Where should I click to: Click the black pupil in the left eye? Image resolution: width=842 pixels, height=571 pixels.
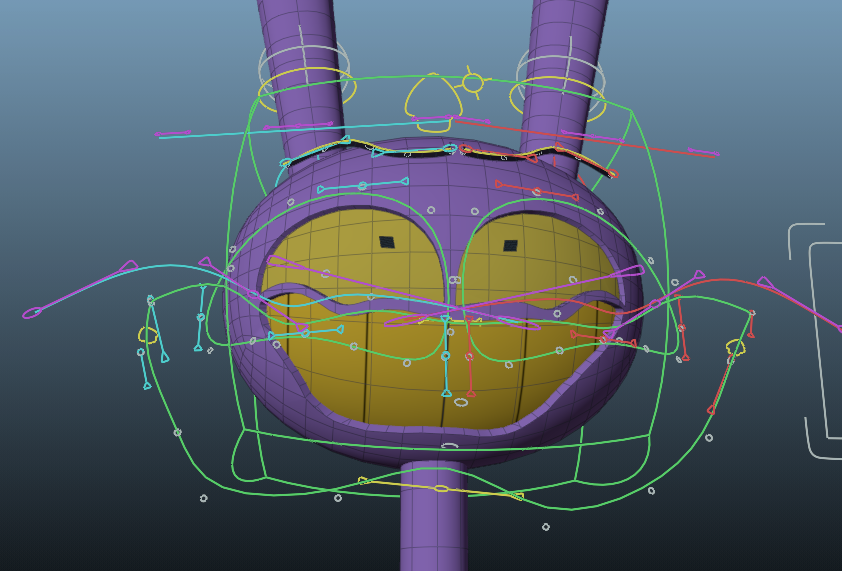pyautogui.click(x=387, y=242)
